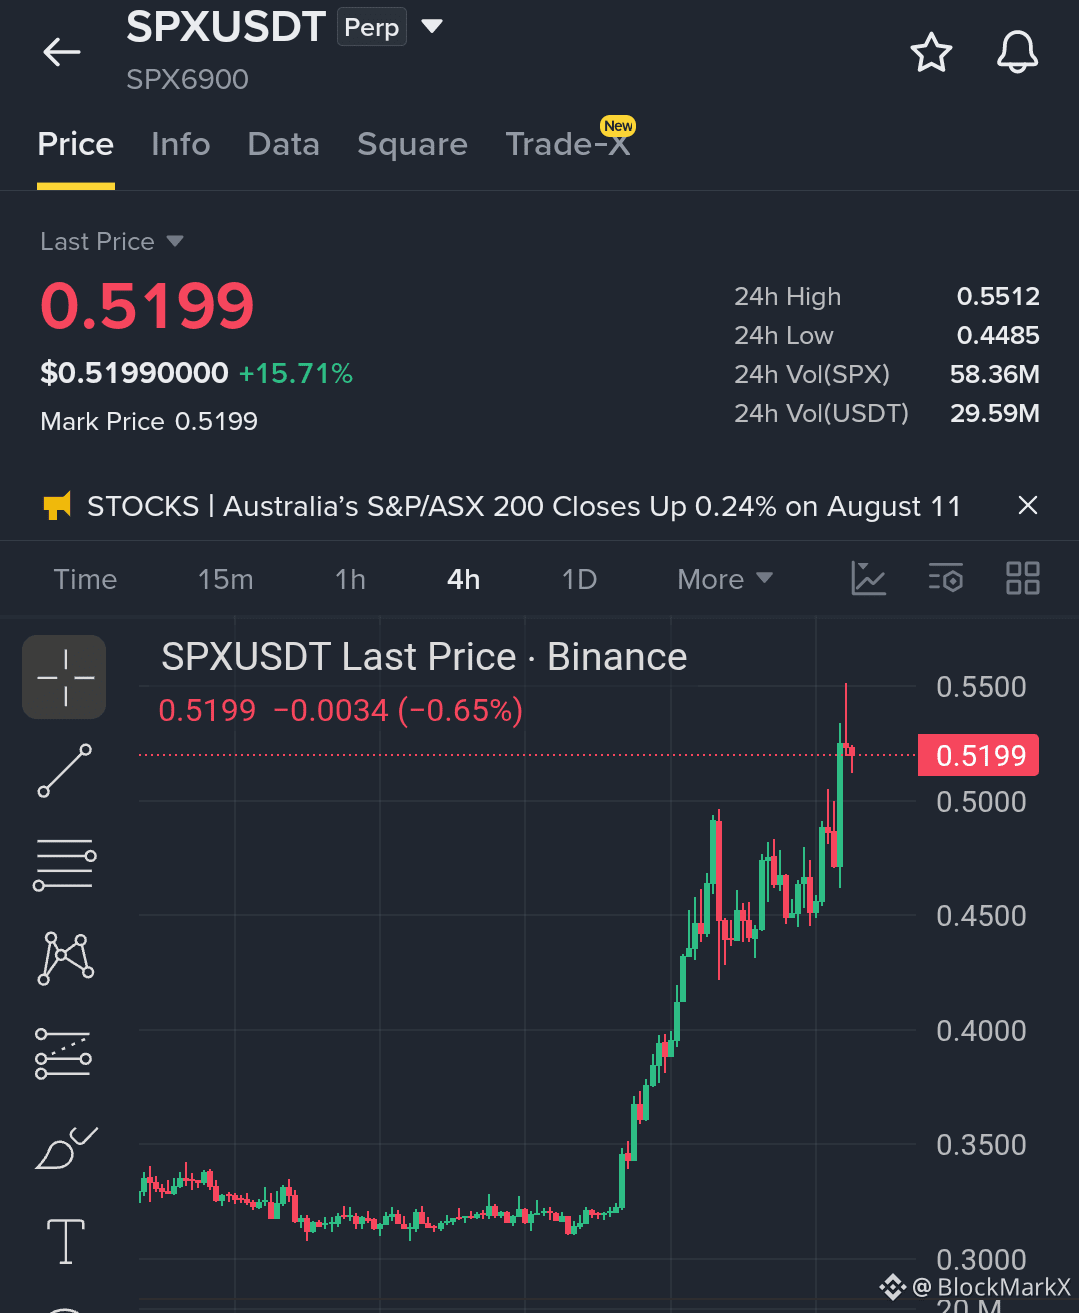Switch to the Info tab

181,144
